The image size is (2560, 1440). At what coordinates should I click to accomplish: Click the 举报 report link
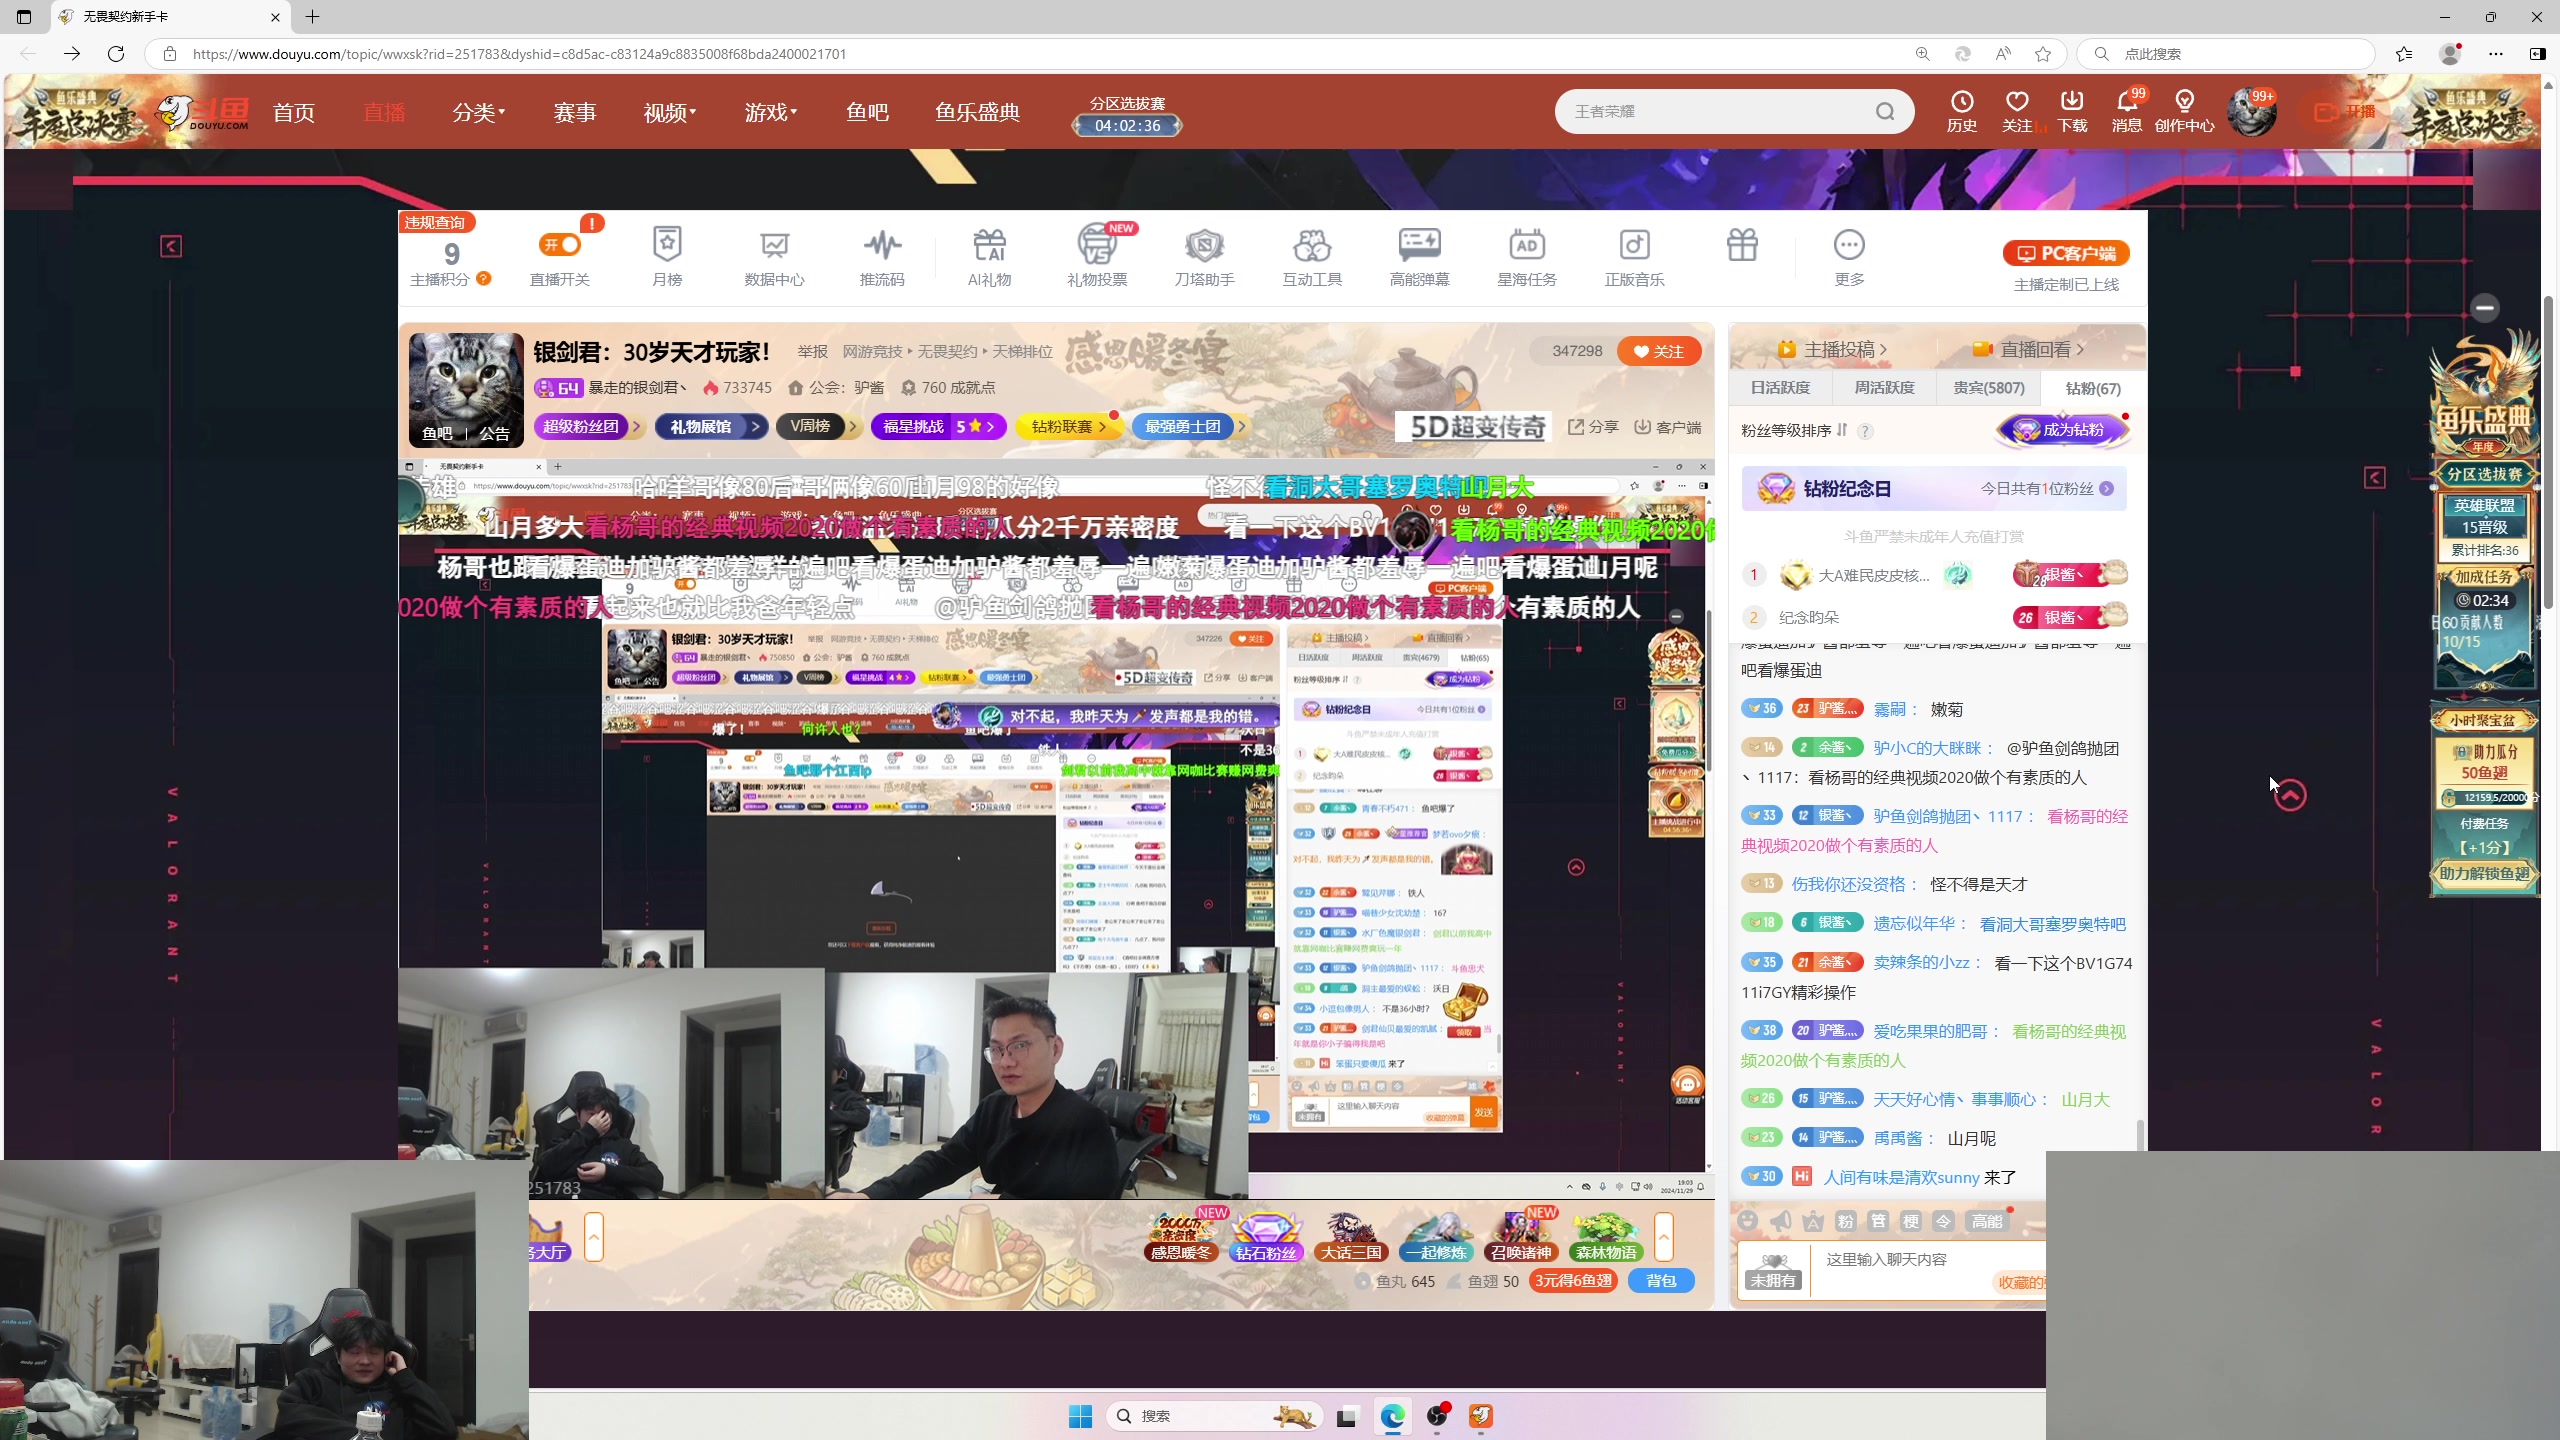tap(812, 352)
